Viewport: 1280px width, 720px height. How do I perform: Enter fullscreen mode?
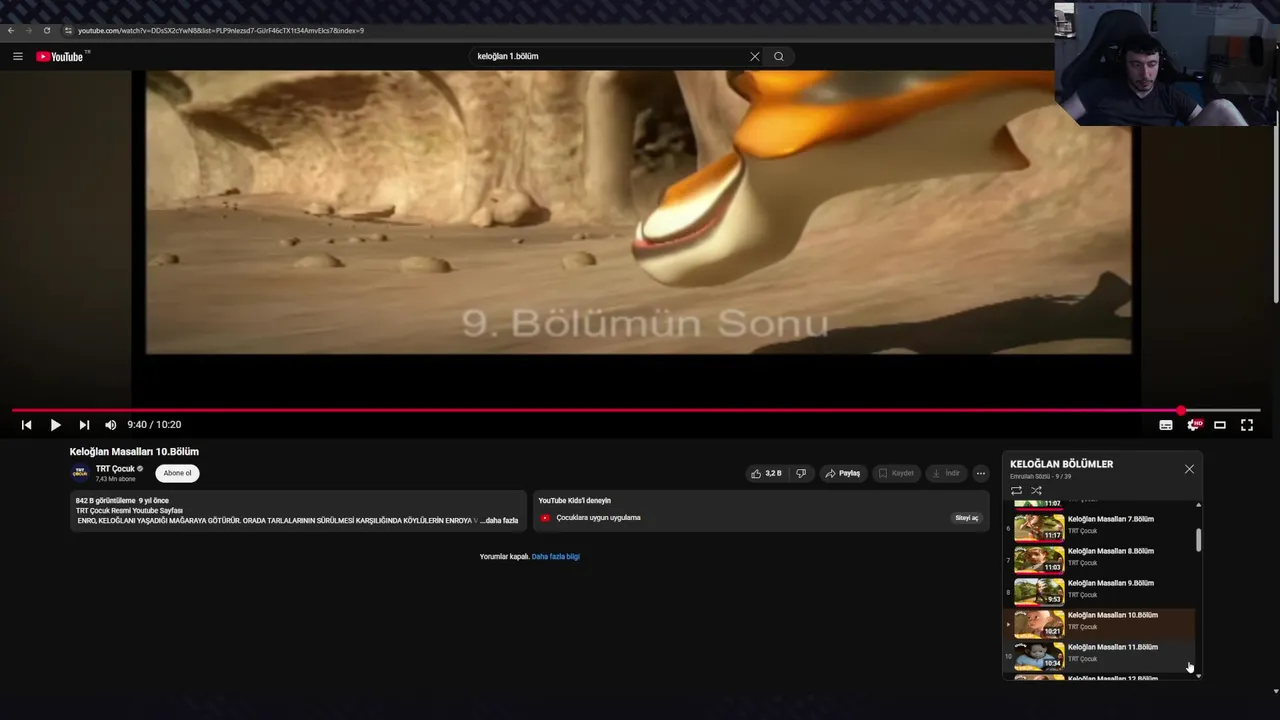point(1247,425)
